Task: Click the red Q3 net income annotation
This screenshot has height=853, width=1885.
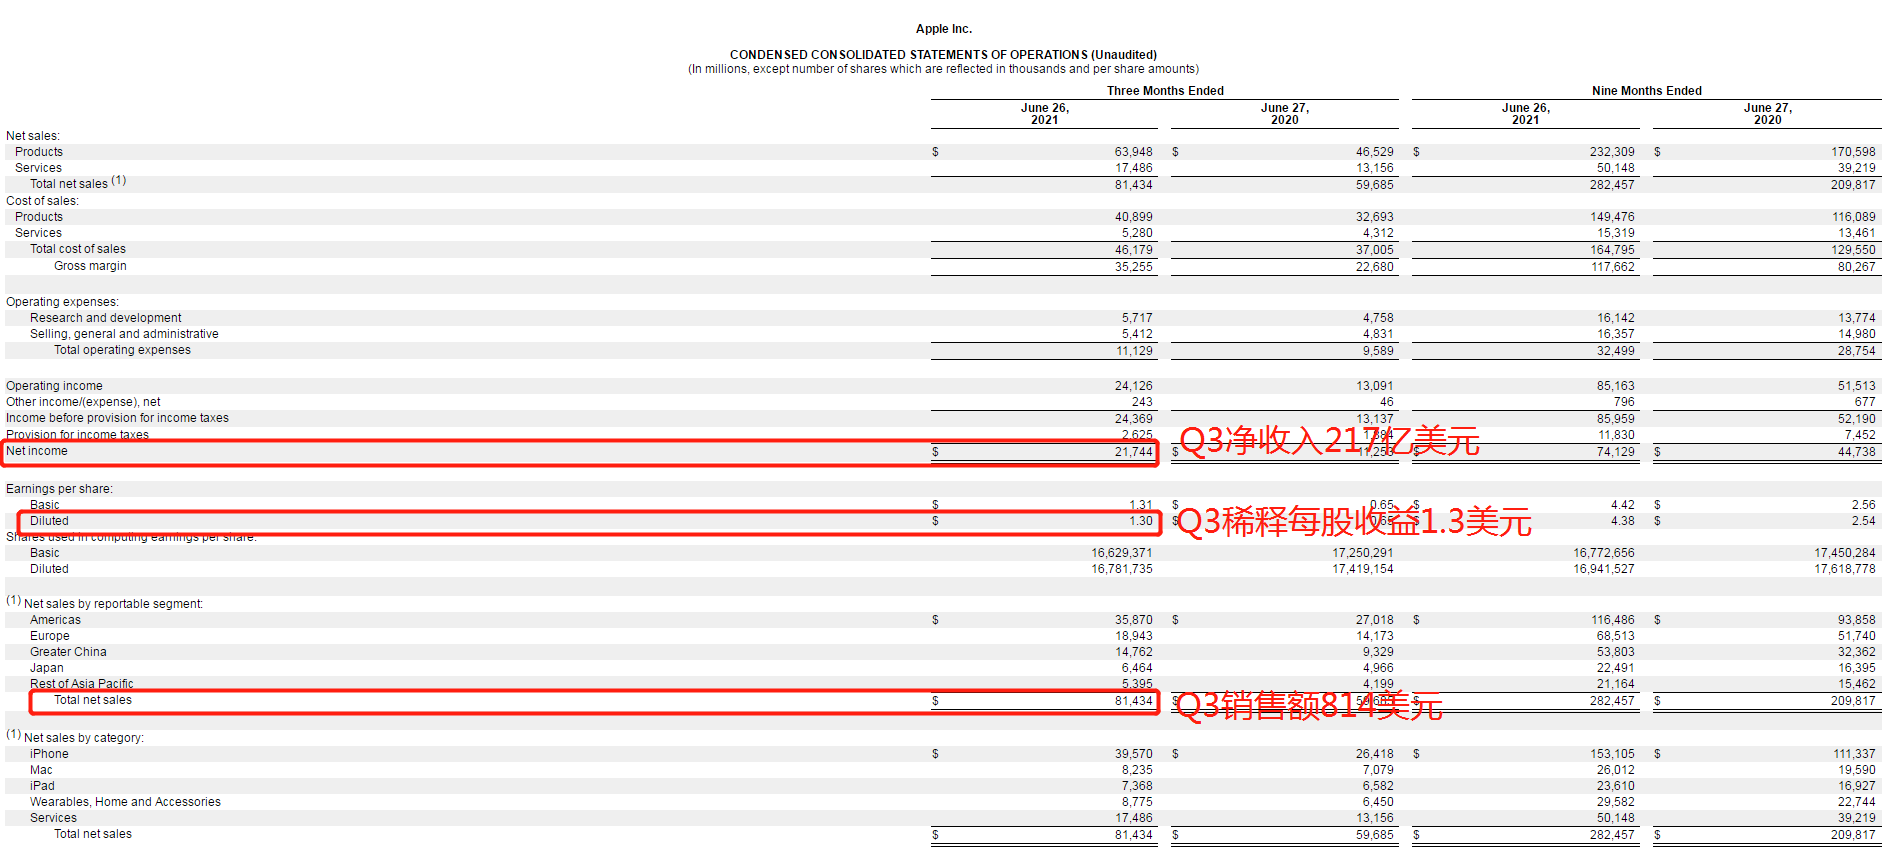Action: 1329,440
